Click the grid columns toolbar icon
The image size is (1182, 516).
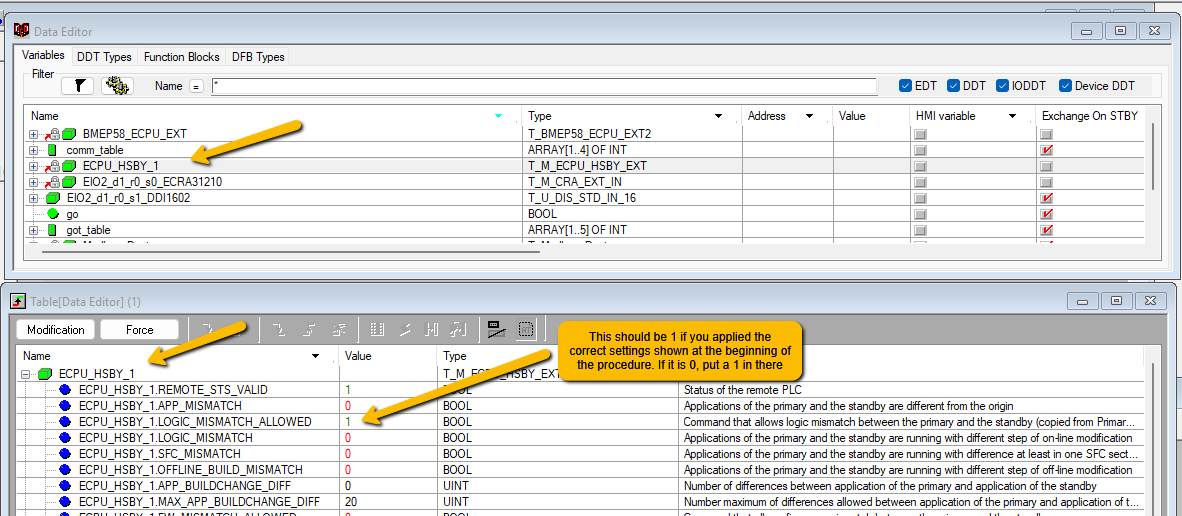[378, 329]
